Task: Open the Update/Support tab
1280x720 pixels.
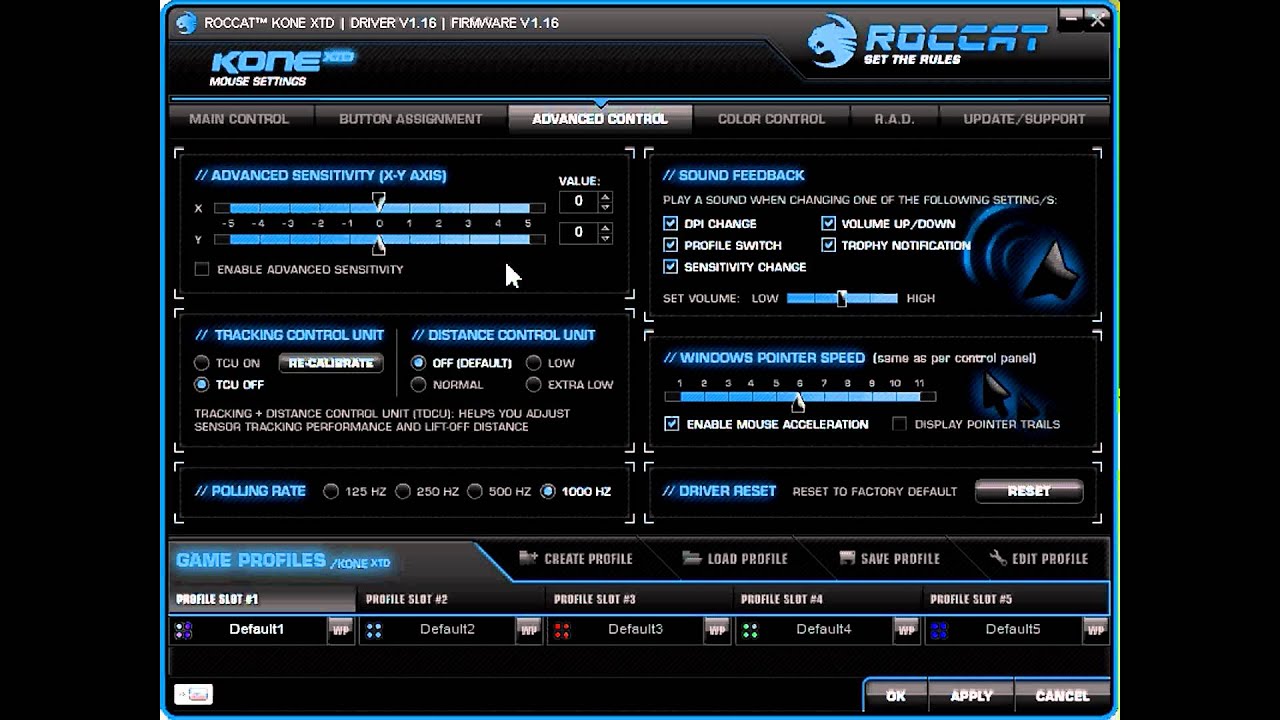Action: 1024,119
